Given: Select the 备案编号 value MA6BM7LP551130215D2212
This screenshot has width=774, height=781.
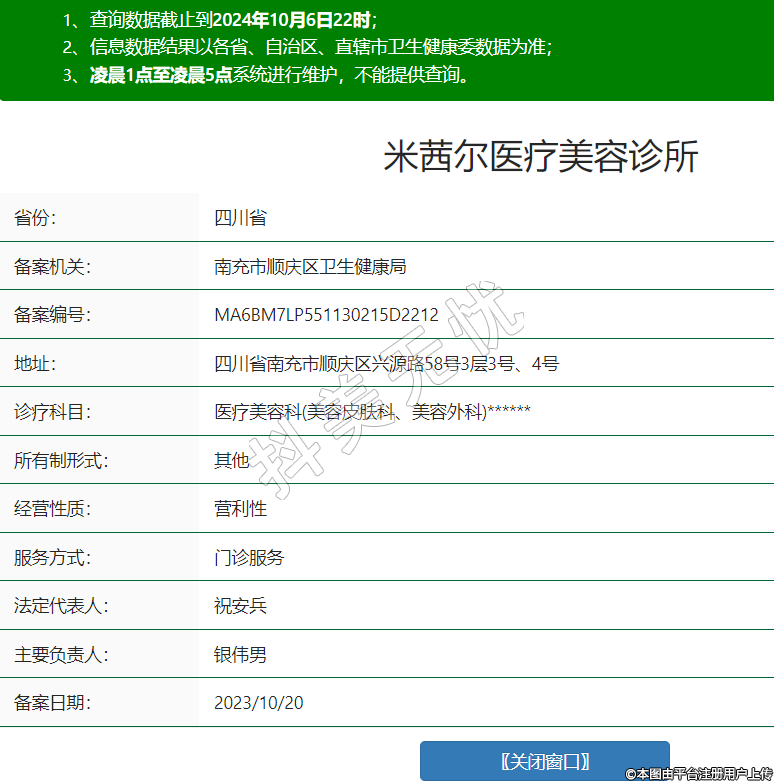Looking at the screenshot, I should tap(326, 315).
